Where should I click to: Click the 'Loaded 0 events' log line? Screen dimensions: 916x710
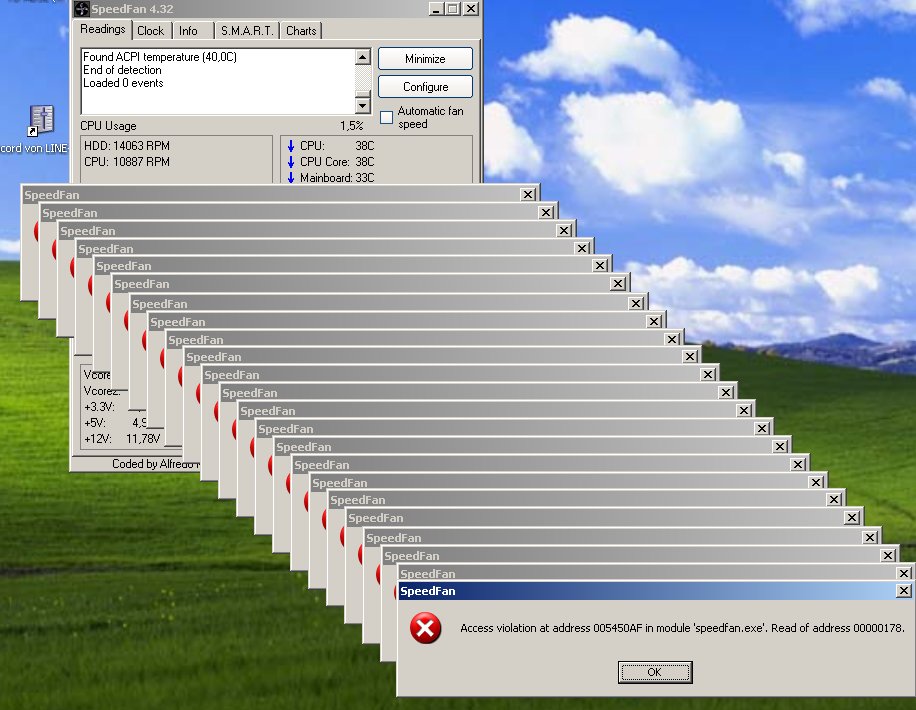click(x=123, y=82)
